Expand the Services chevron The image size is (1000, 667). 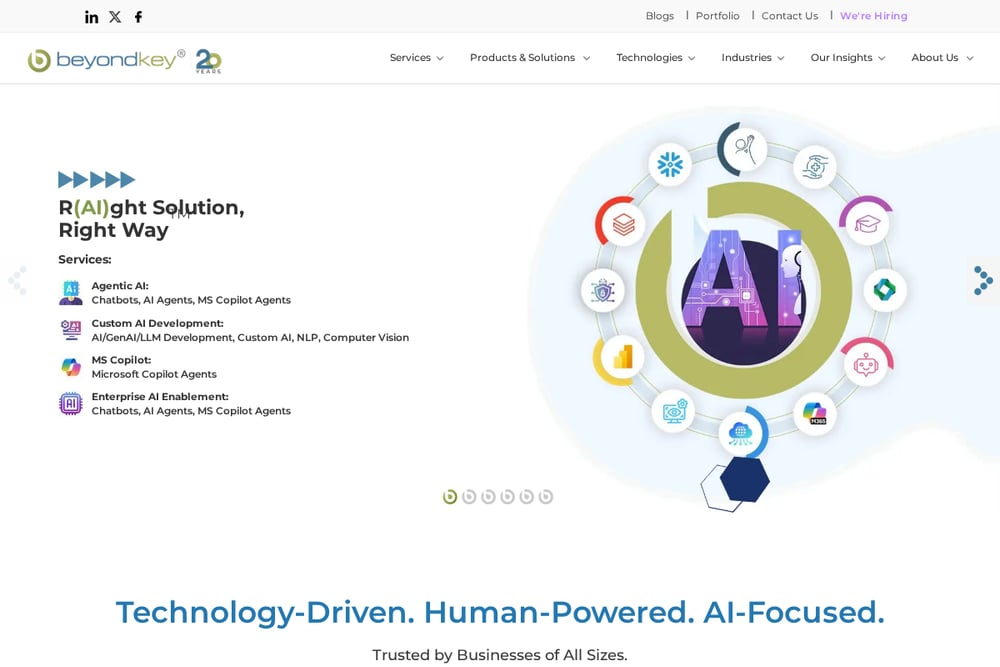click(x=440, y=58)
